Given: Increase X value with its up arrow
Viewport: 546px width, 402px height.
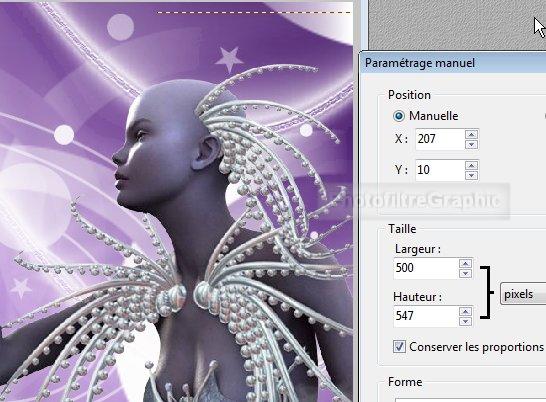Looking at the screenshot, I should click(471, 134).
